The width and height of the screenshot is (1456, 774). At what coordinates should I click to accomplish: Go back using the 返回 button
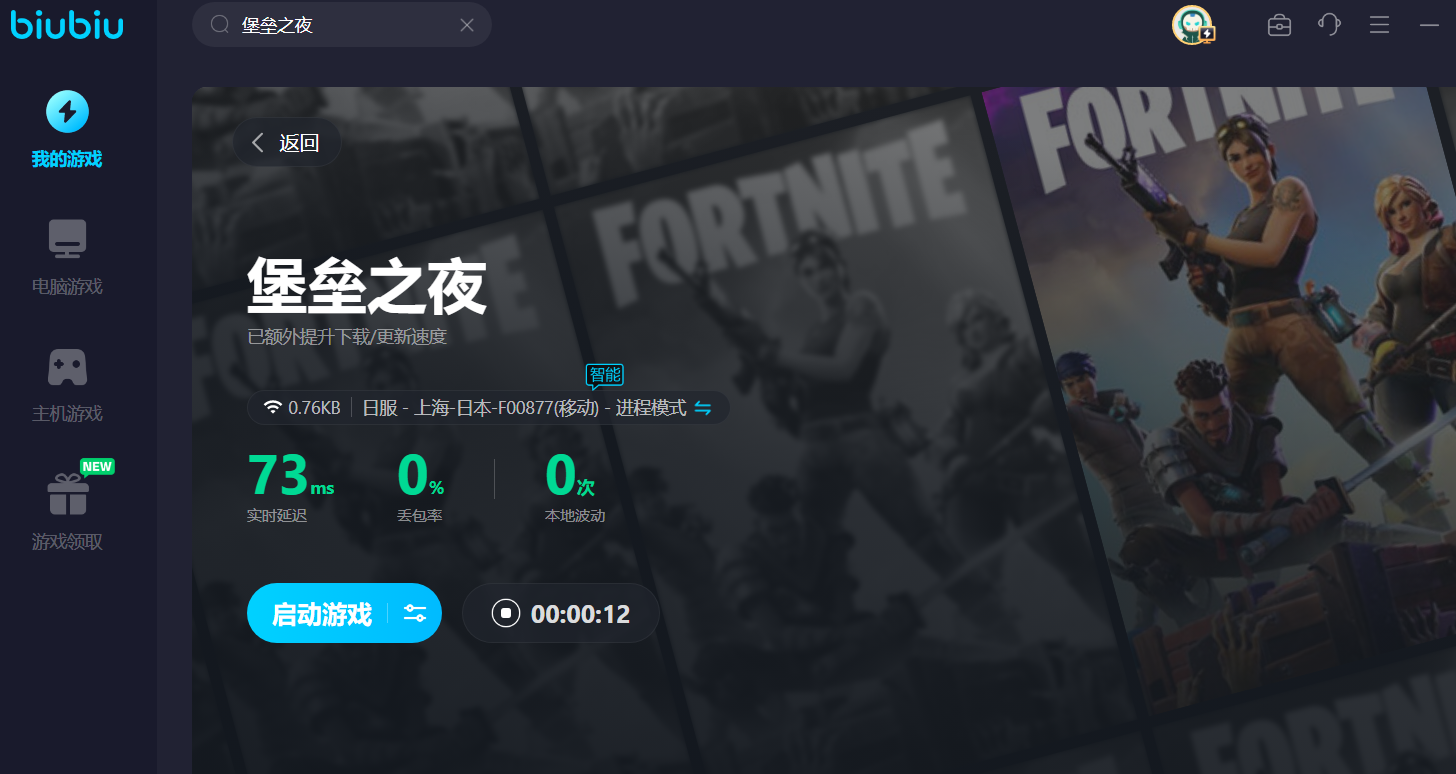pos(287,143)
